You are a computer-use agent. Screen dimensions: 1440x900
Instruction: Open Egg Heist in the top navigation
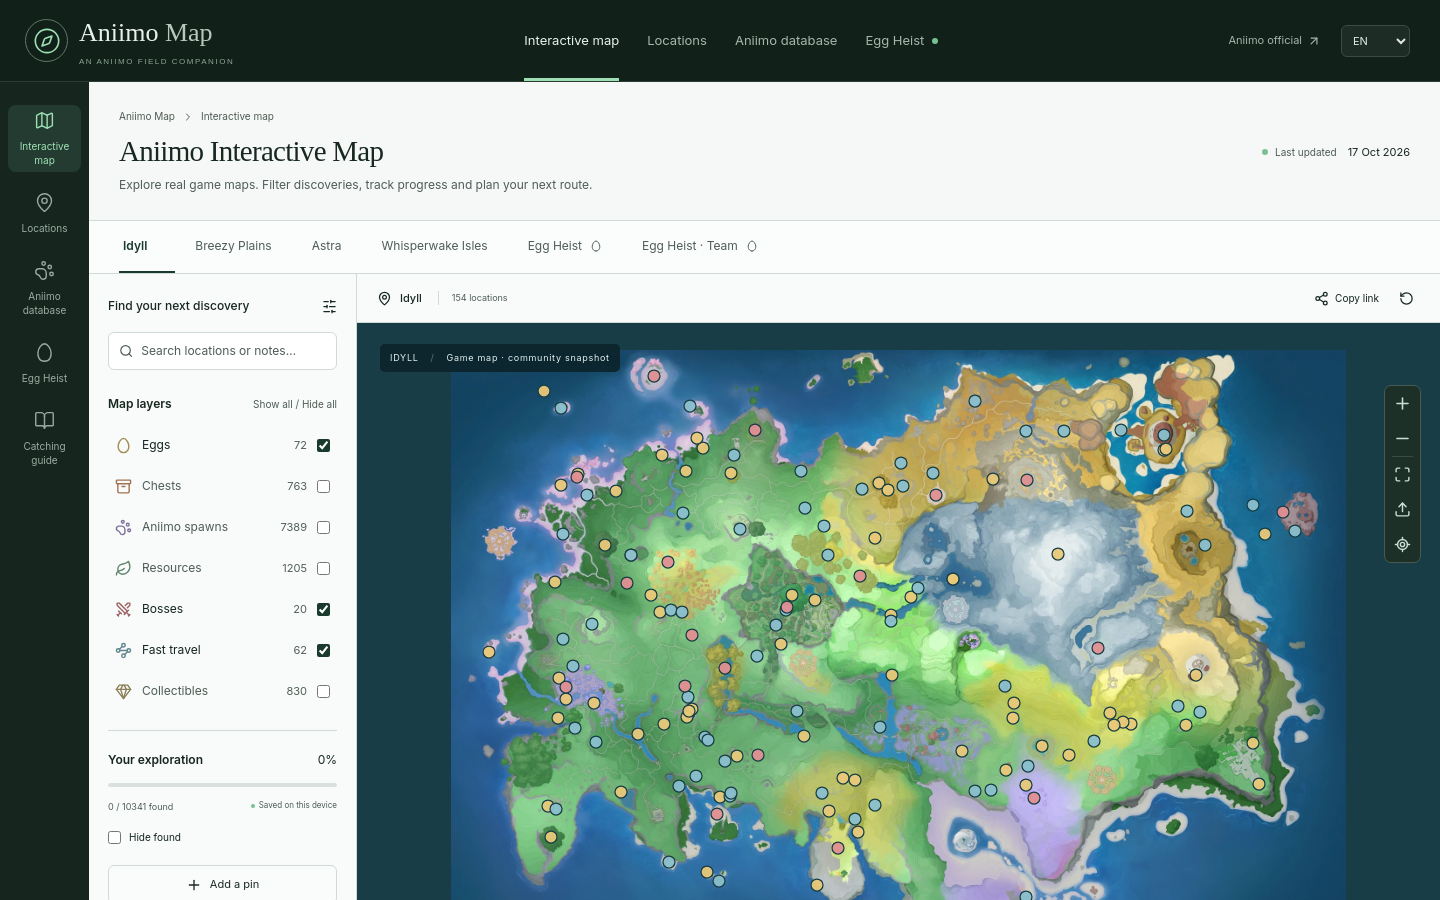point(901,41)
